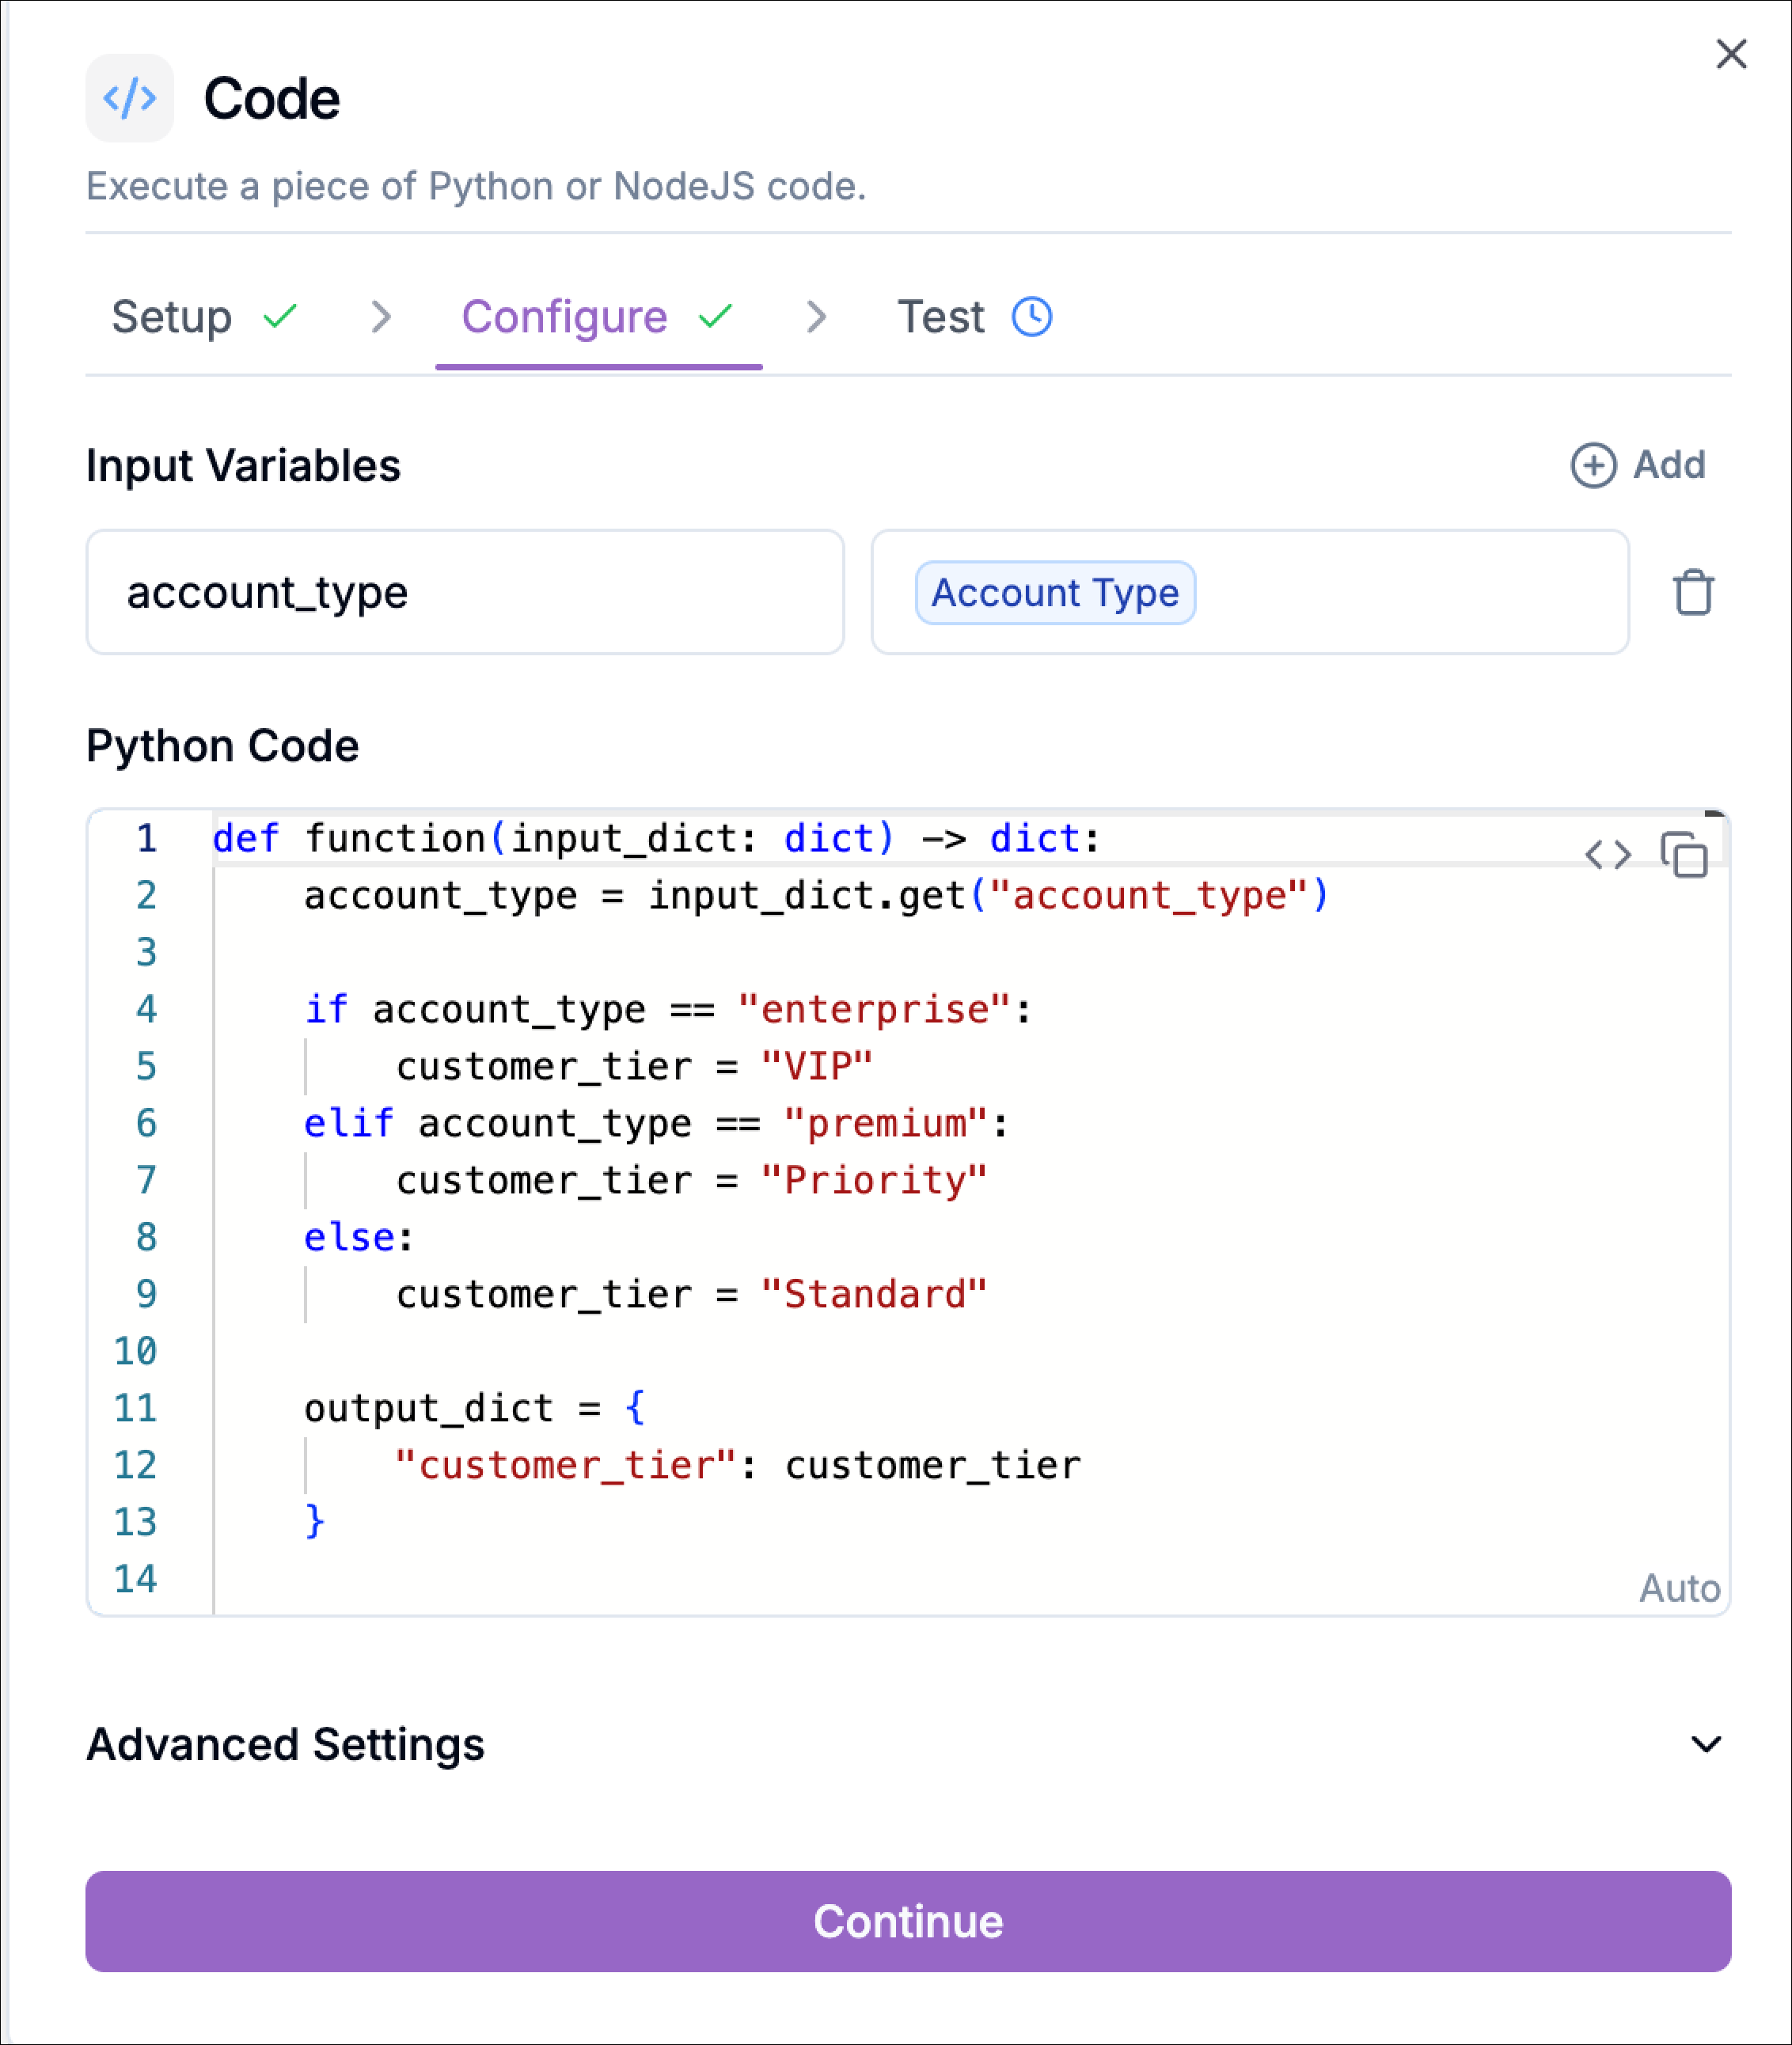Click the Auto language selector
Viewport: 1792px width, 2045px height.
coord(1678,1588)
